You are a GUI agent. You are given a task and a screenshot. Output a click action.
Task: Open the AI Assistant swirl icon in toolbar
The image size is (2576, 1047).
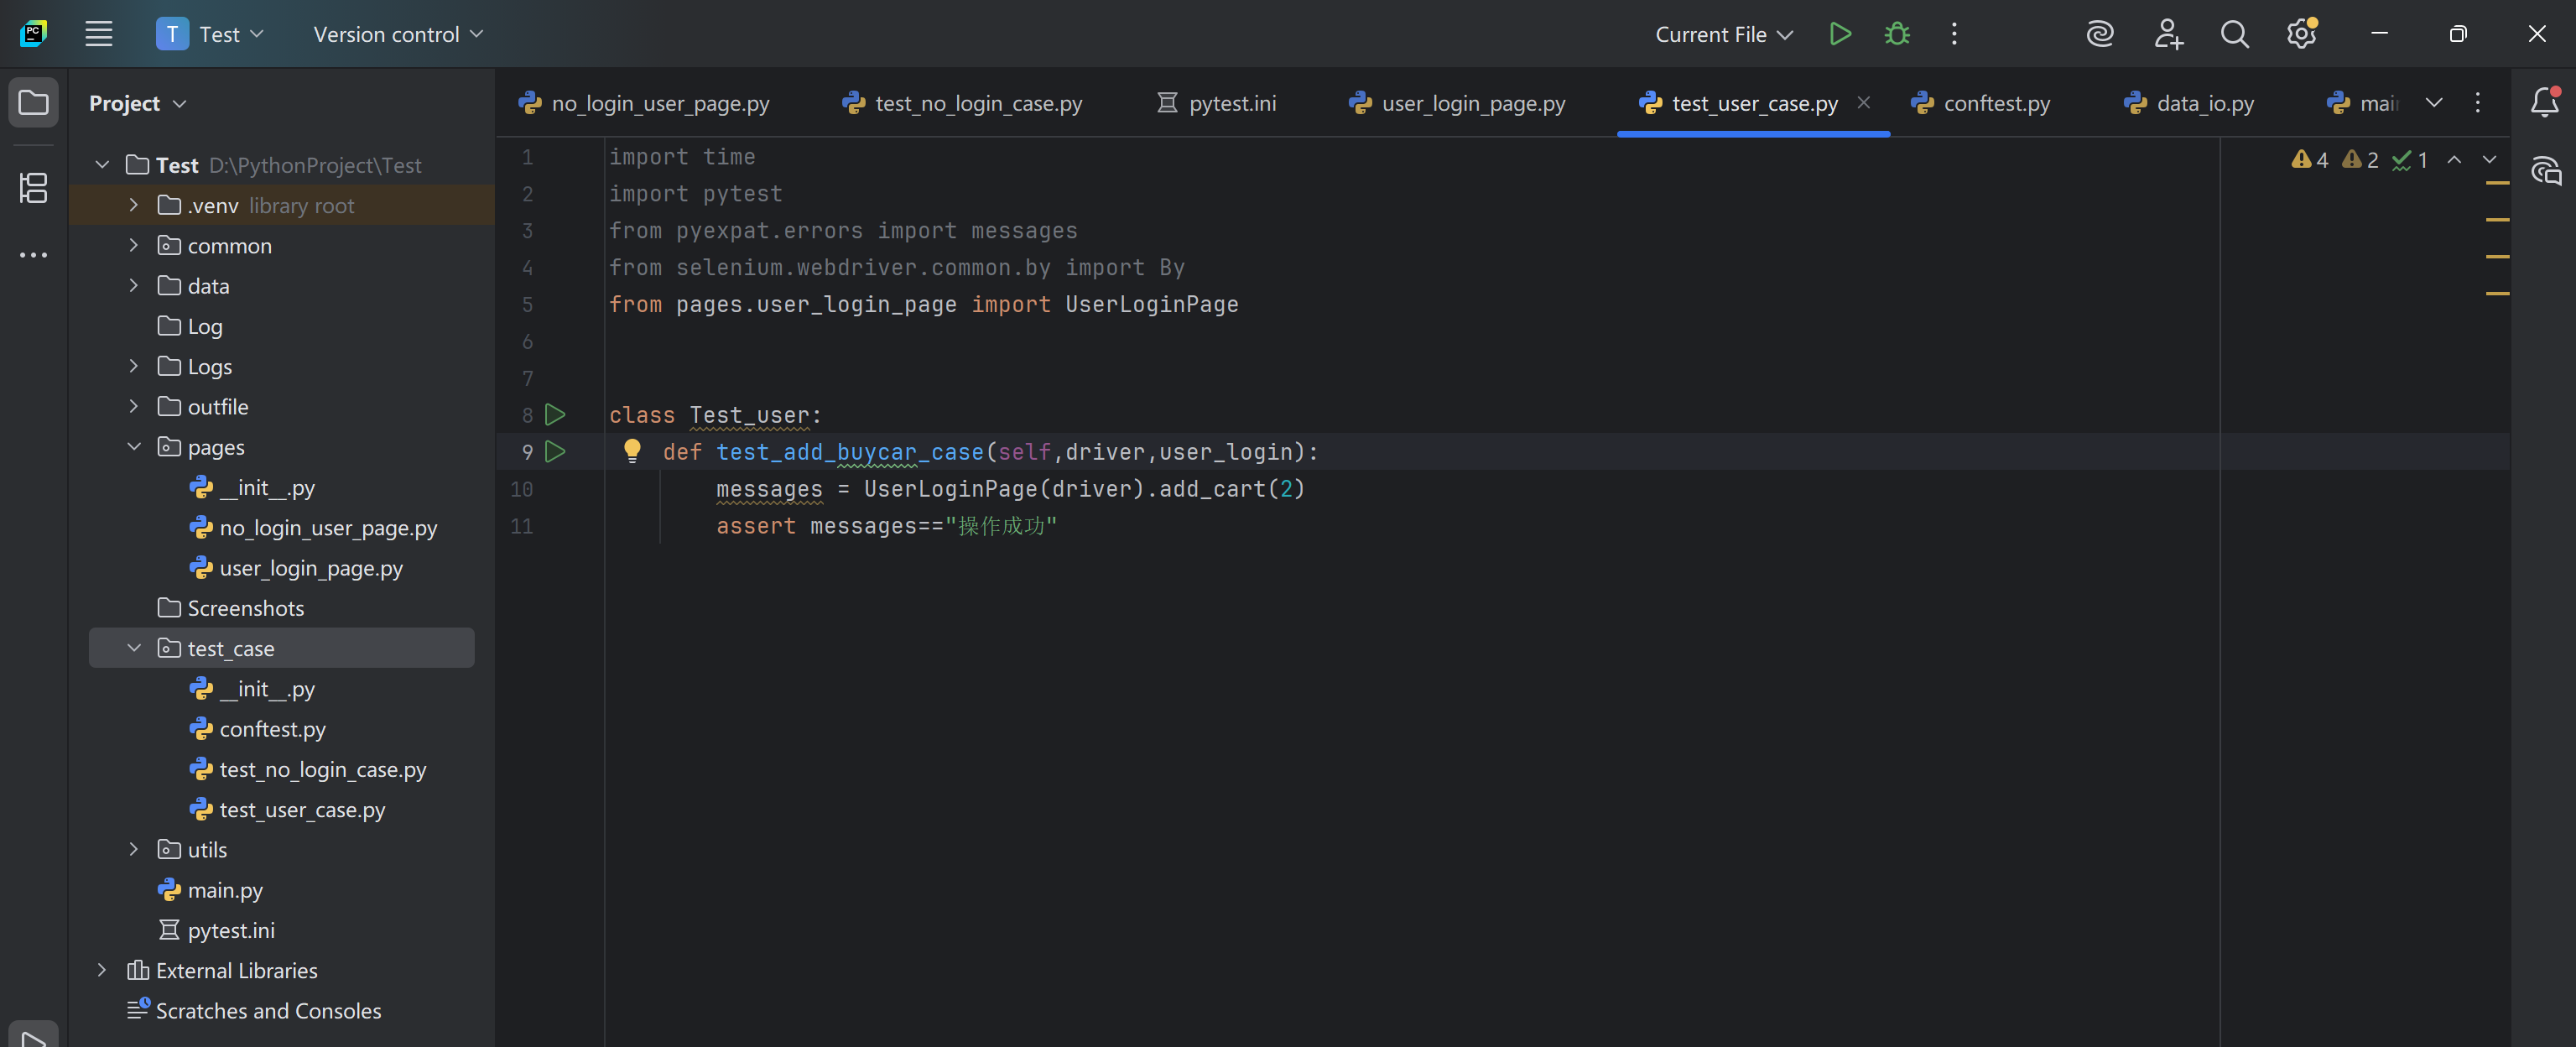(x=2100, y=34)
